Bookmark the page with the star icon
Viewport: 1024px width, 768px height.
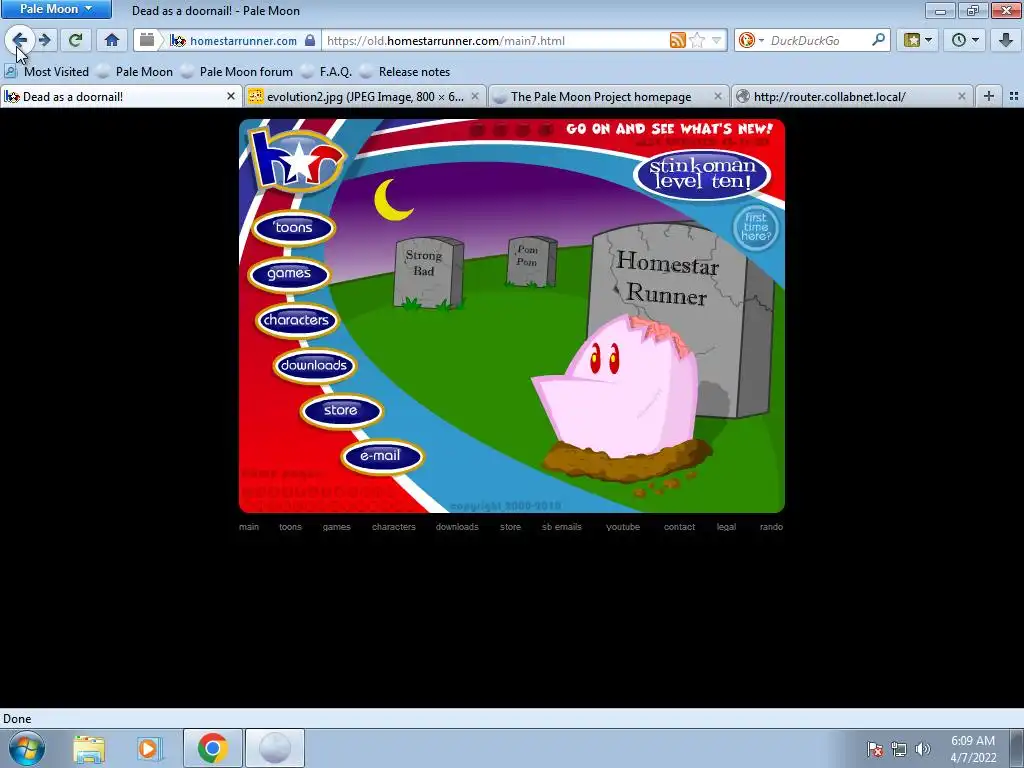[x=697, y=40]
